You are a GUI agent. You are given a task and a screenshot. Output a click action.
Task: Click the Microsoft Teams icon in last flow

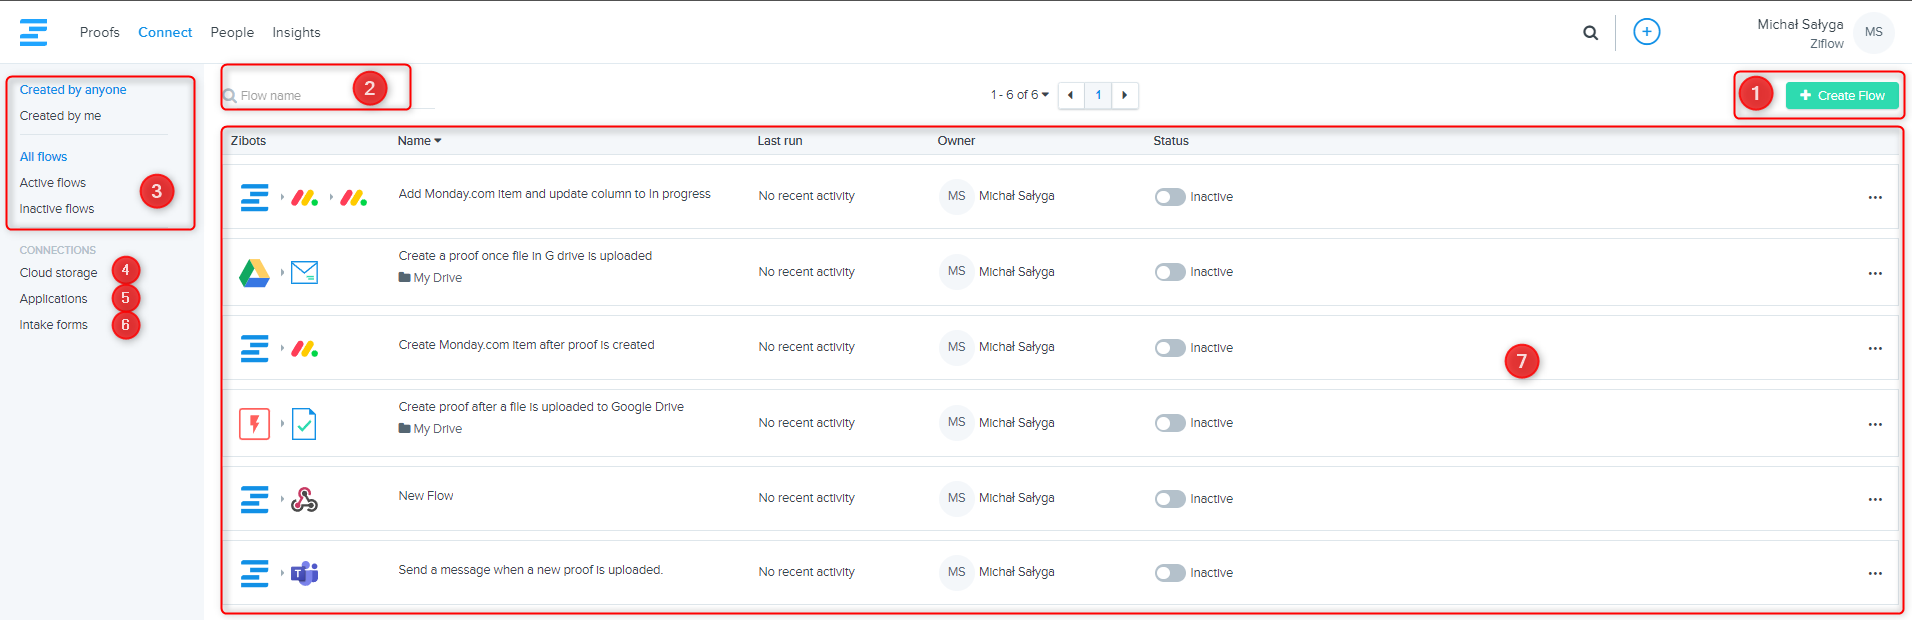[305, 573]
